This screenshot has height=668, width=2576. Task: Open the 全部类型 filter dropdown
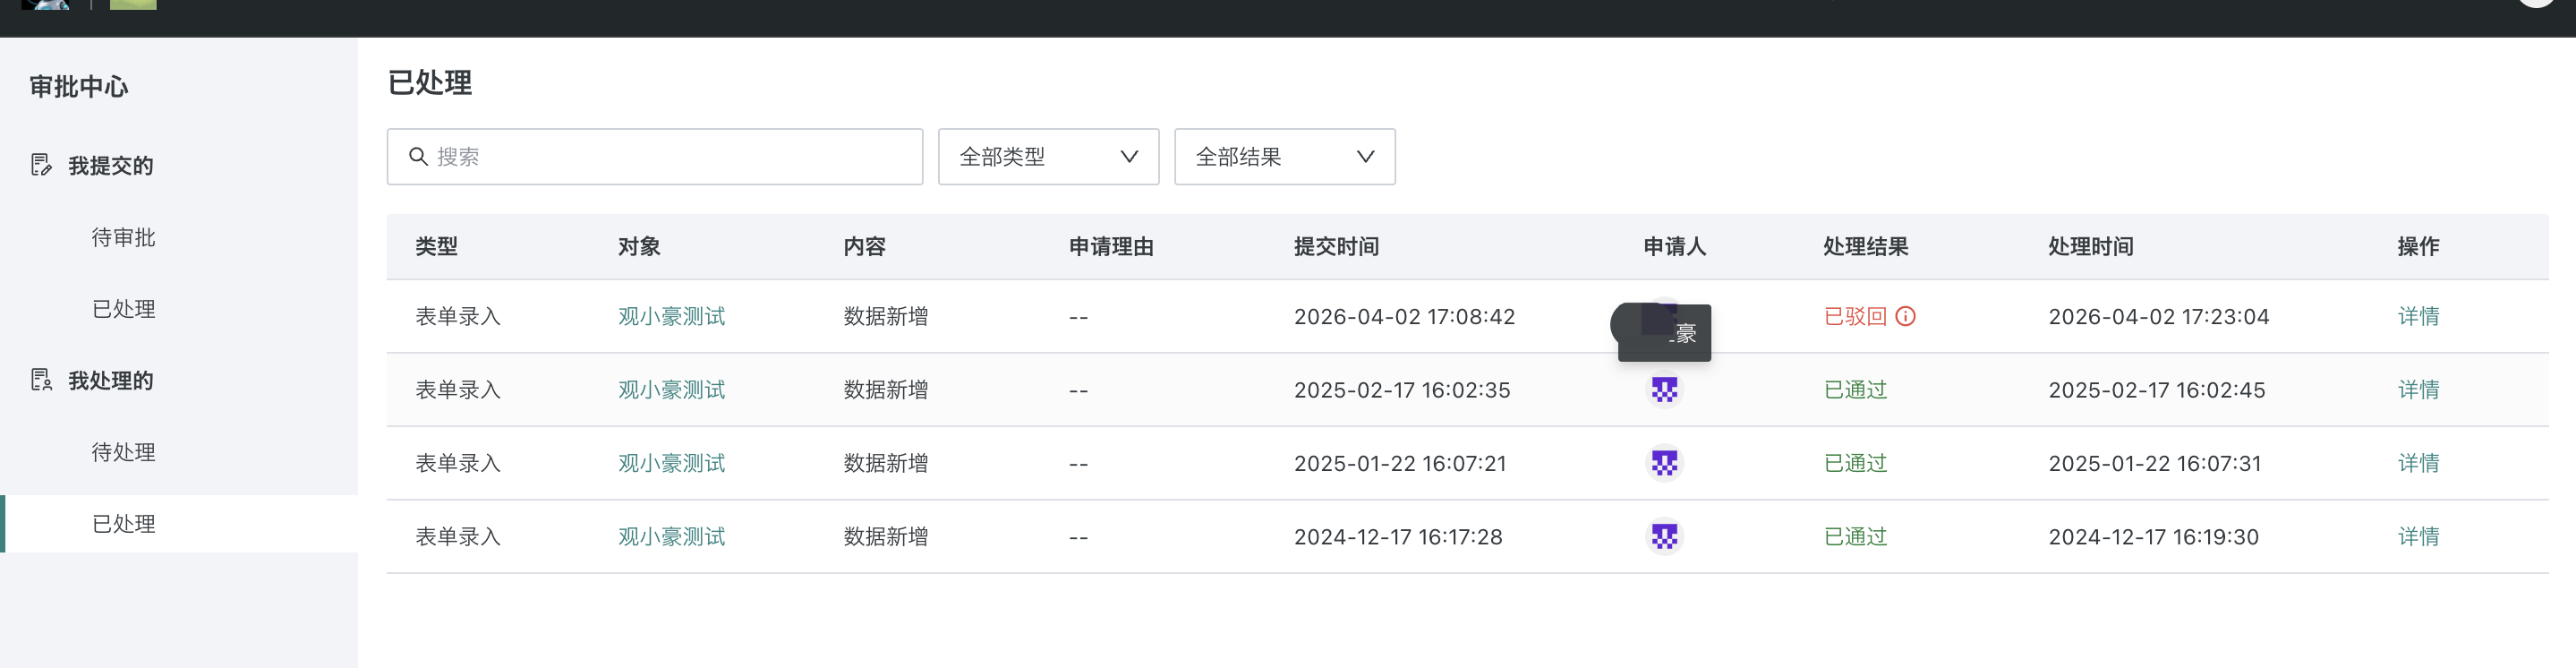(x=1047, y=156)
